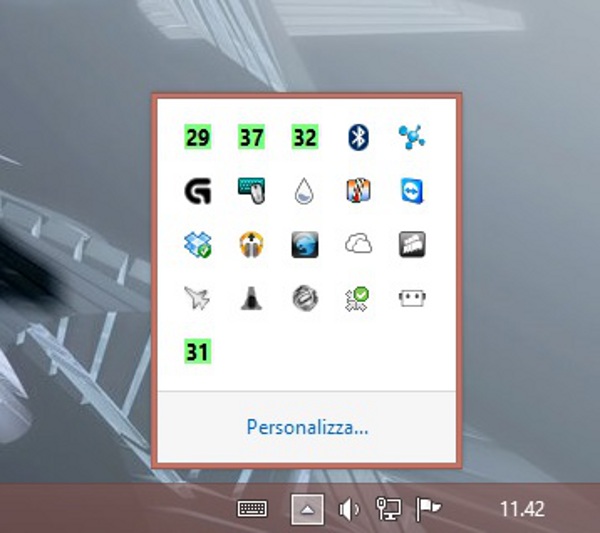The height and width of the screenshot is (533, 600).
Task: Open the OneDrive cloud tray icon
Action: pyautogui.click(x=358, y=244)
